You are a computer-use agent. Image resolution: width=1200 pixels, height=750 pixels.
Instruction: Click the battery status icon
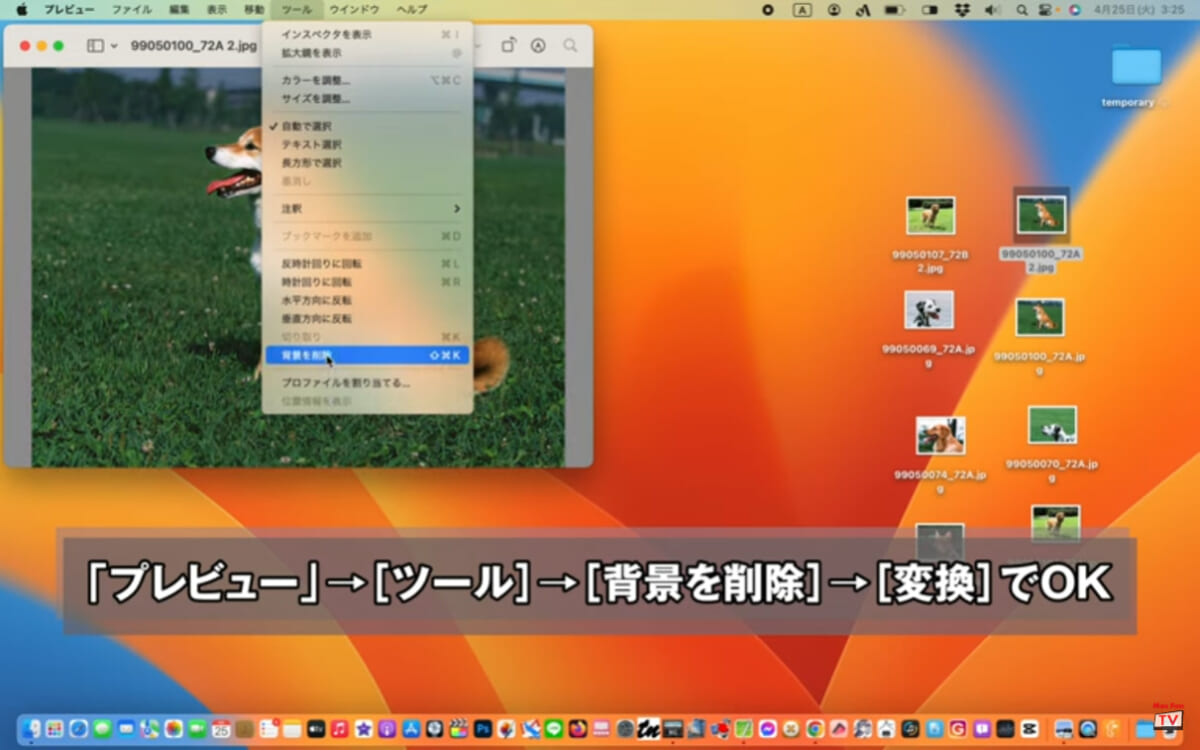[x=895, y=9]
